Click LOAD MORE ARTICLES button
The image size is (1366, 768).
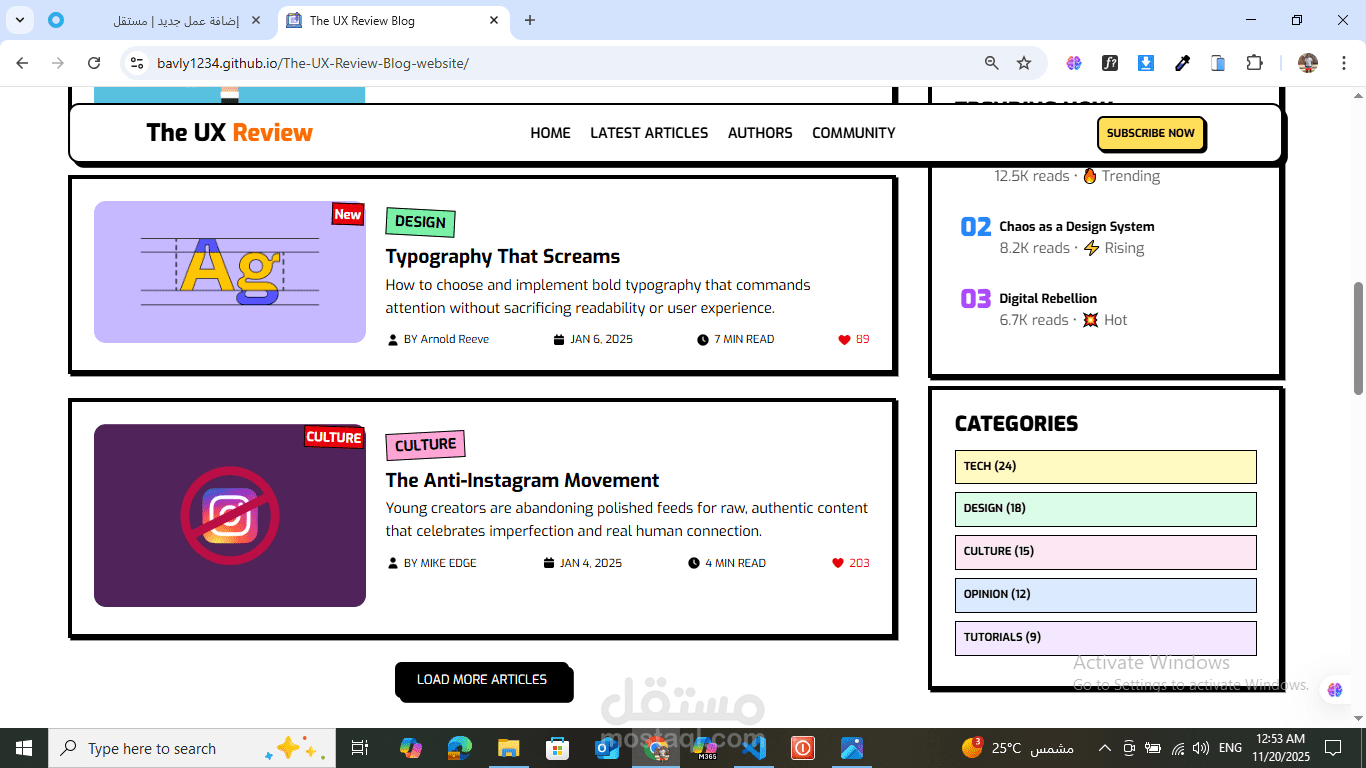(x=482, y=679)
